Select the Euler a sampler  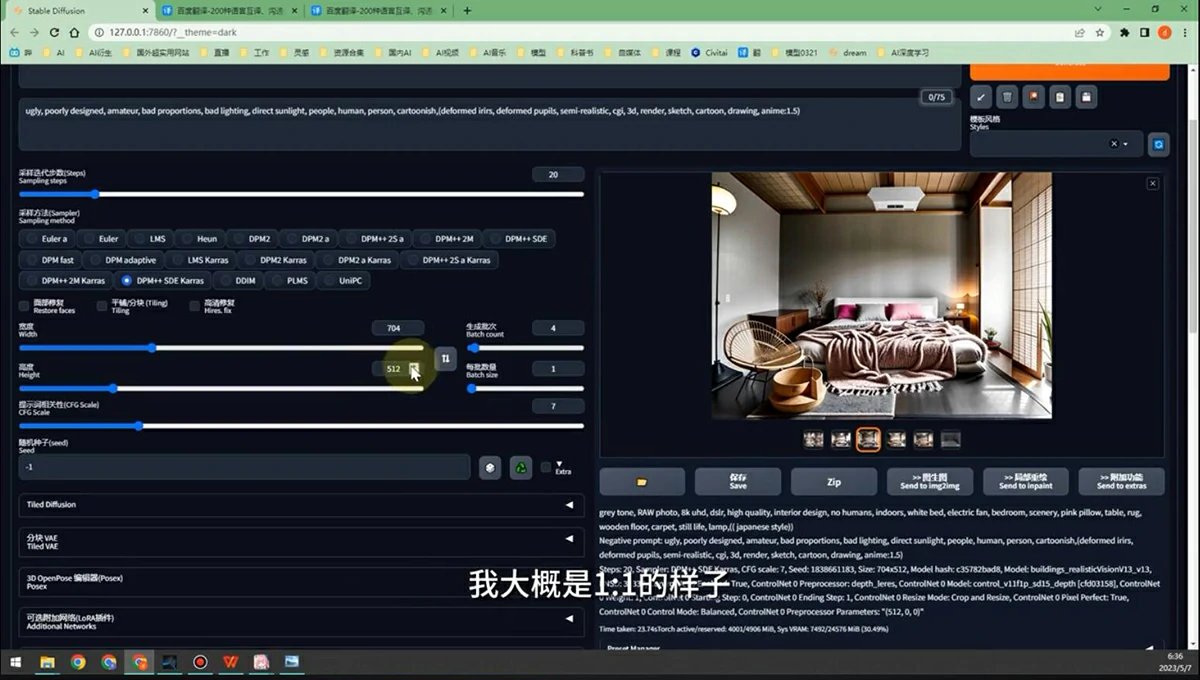click(47, 239)
